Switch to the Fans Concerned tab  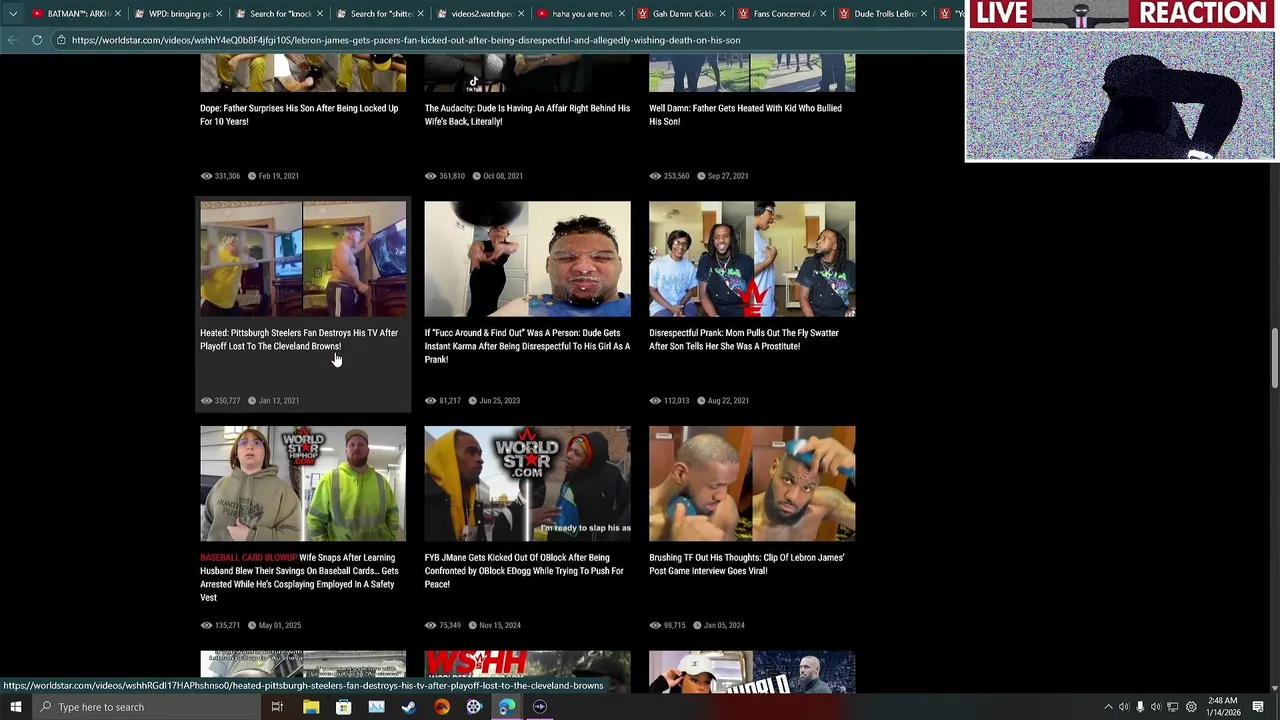tap(783, 14)
